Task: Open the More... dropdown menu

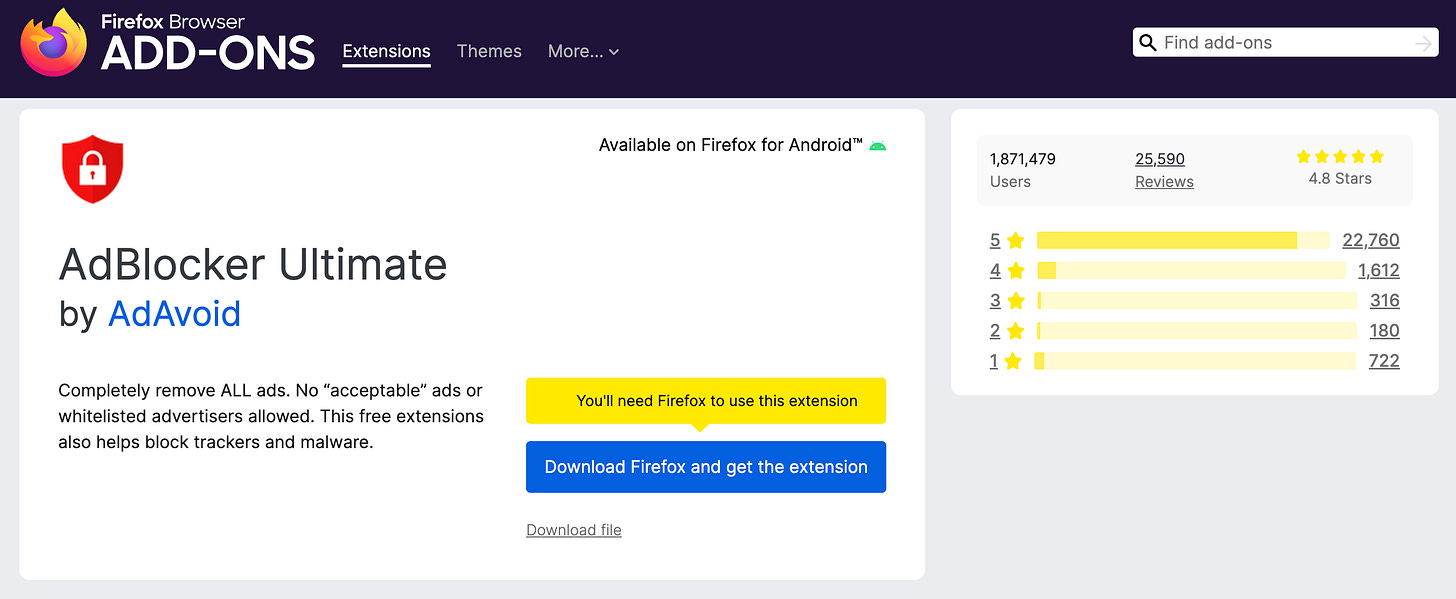Action: click(x=583, y=51)
